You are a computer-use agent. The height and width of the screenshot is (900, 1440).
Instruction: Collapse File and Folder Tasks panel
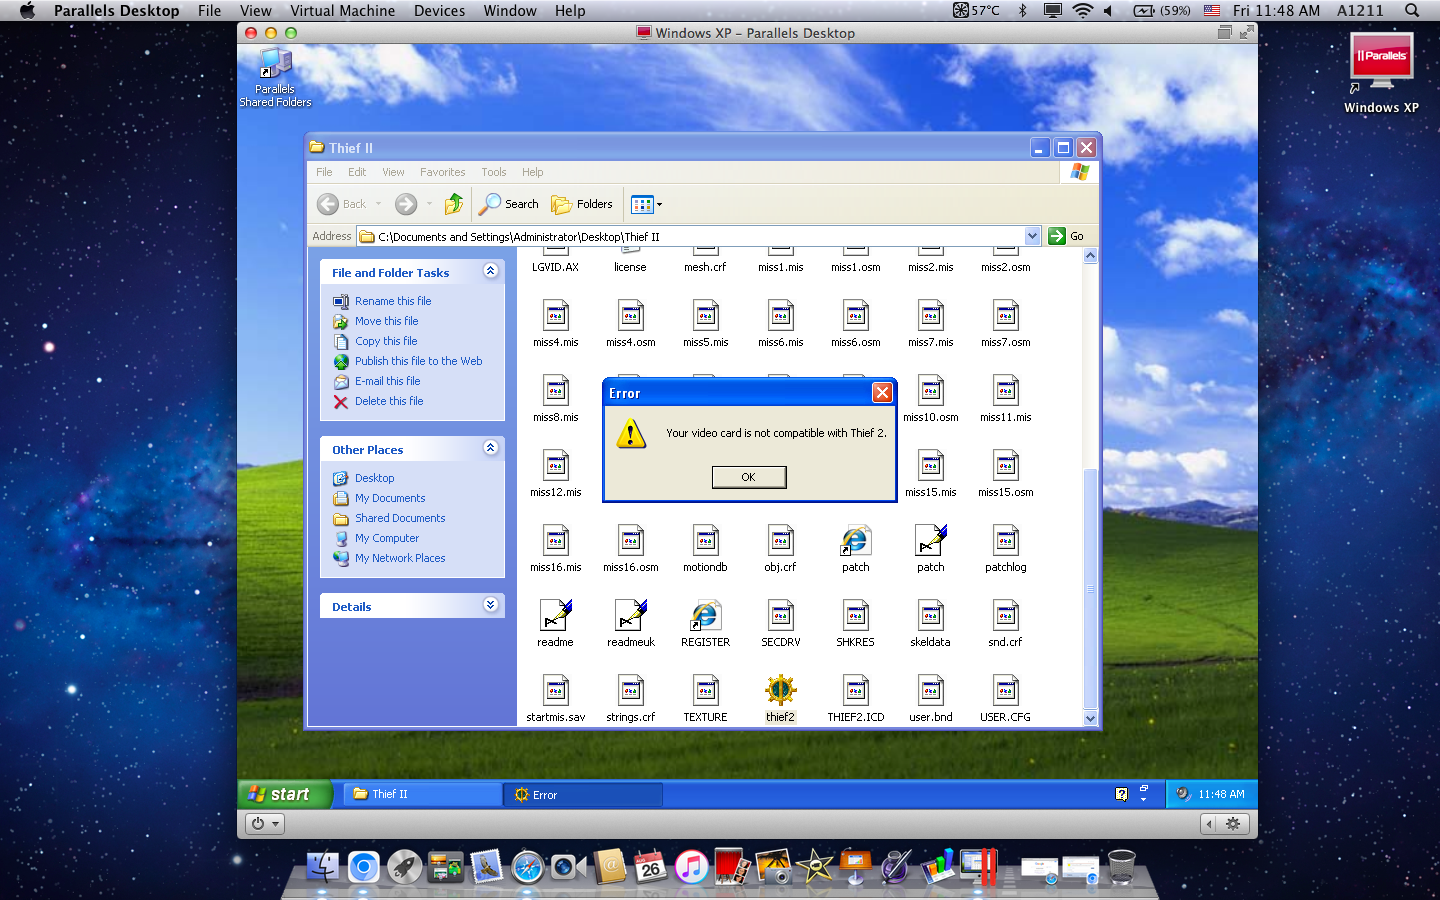point(490,271)
